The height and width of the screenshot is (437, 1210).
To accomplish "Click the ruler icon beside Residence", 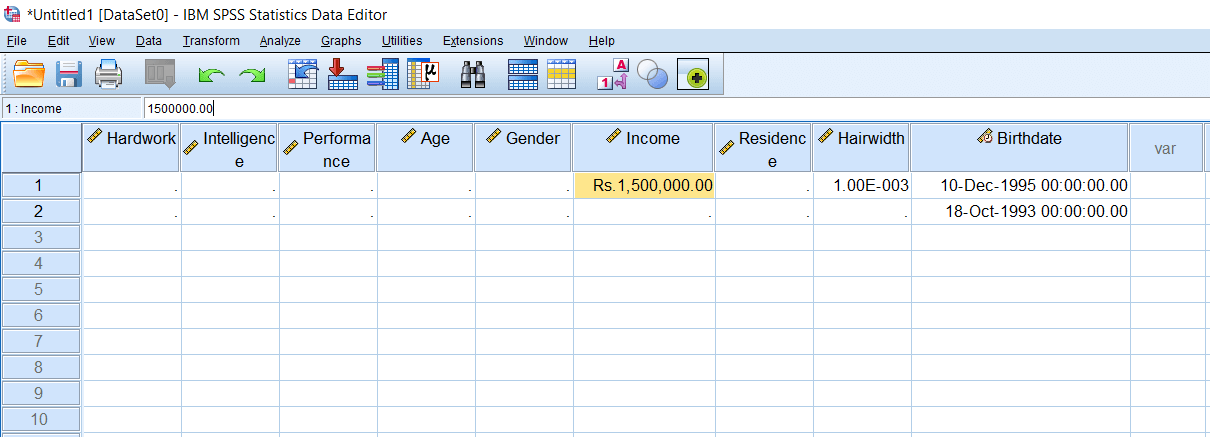I will pos(727,149).
